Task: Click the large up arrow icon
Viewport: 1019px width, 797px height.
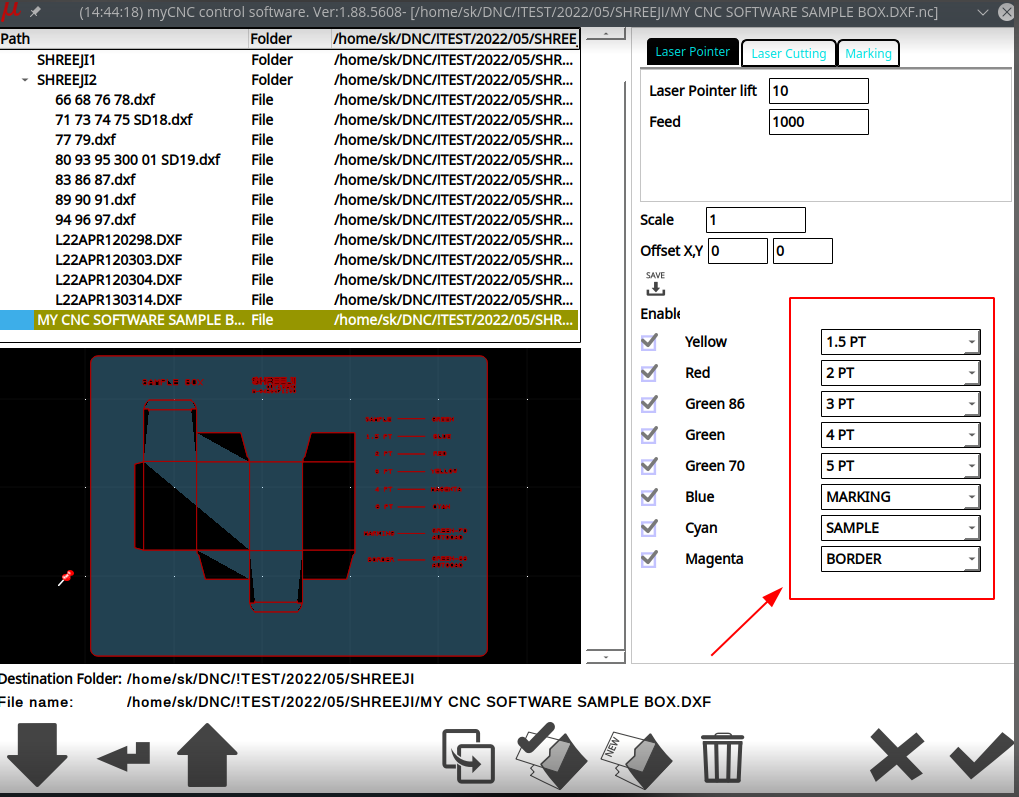Action: coord(207,755)
